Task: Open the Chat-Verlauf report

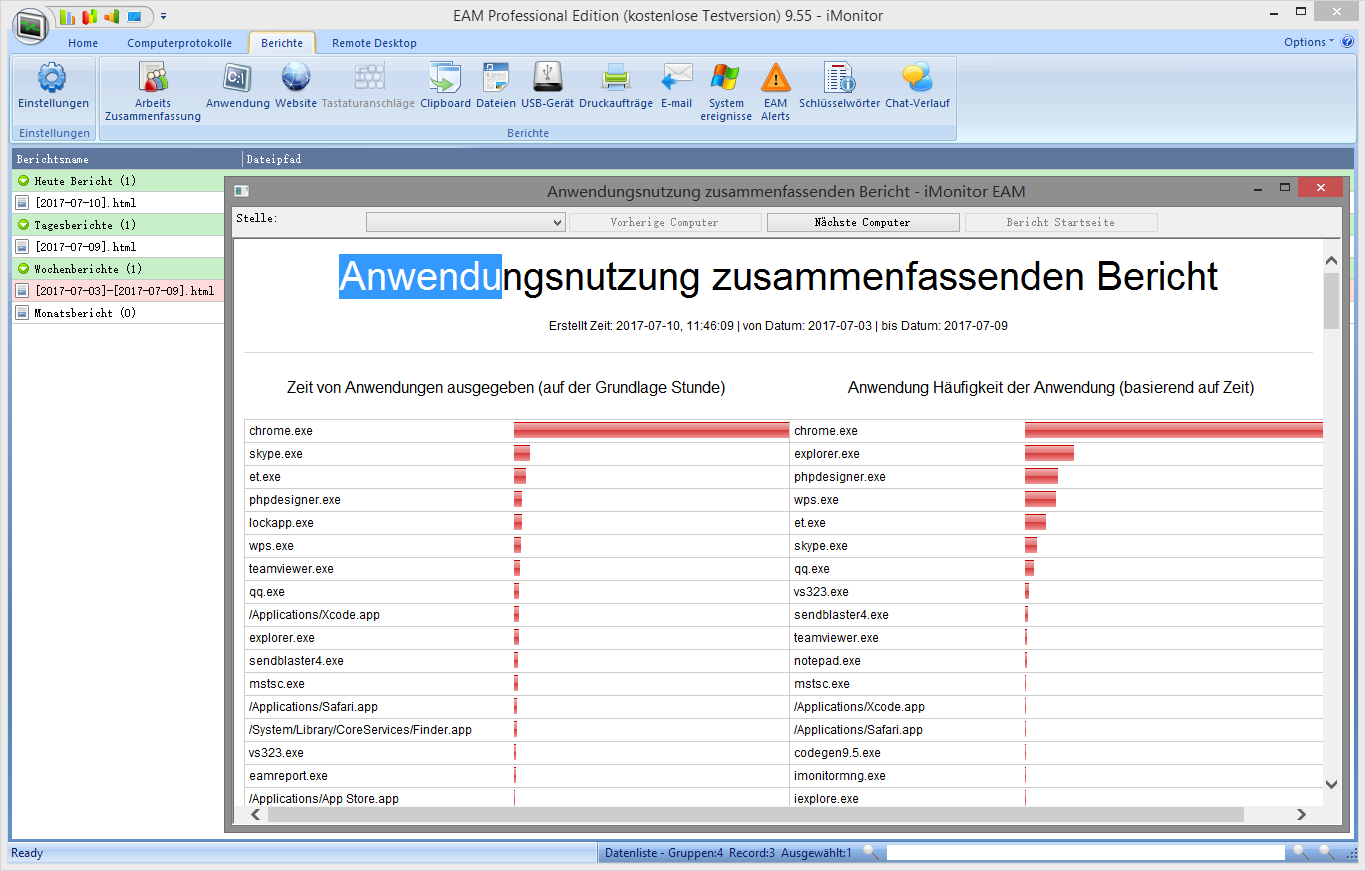Action: [917, 80]
